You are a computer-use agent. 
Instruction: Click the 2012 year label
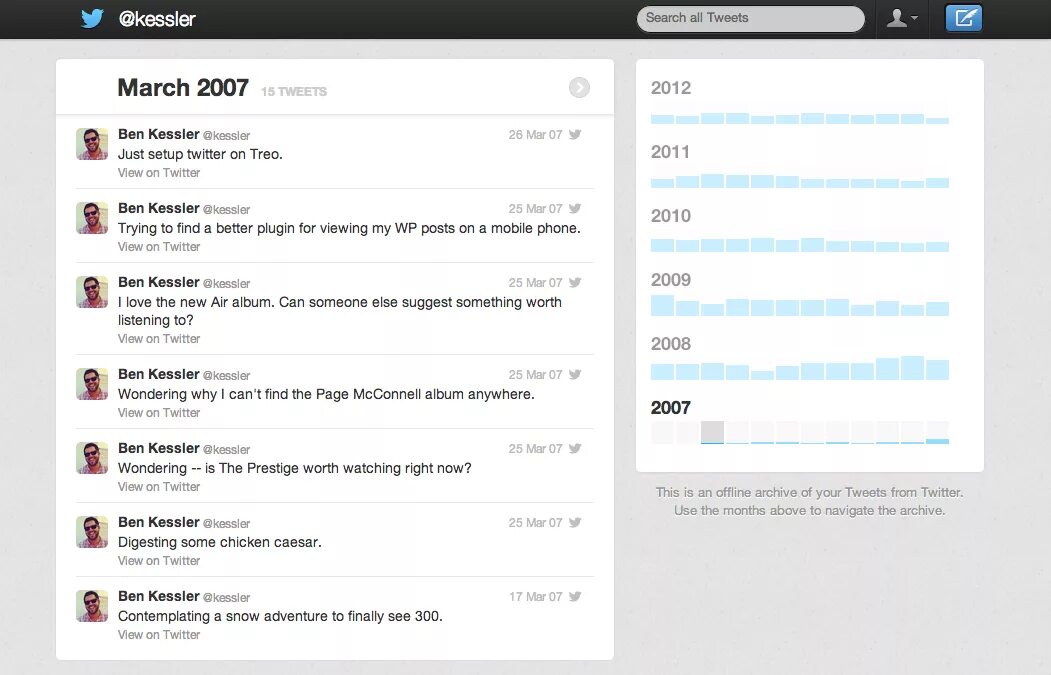(670, 88)
